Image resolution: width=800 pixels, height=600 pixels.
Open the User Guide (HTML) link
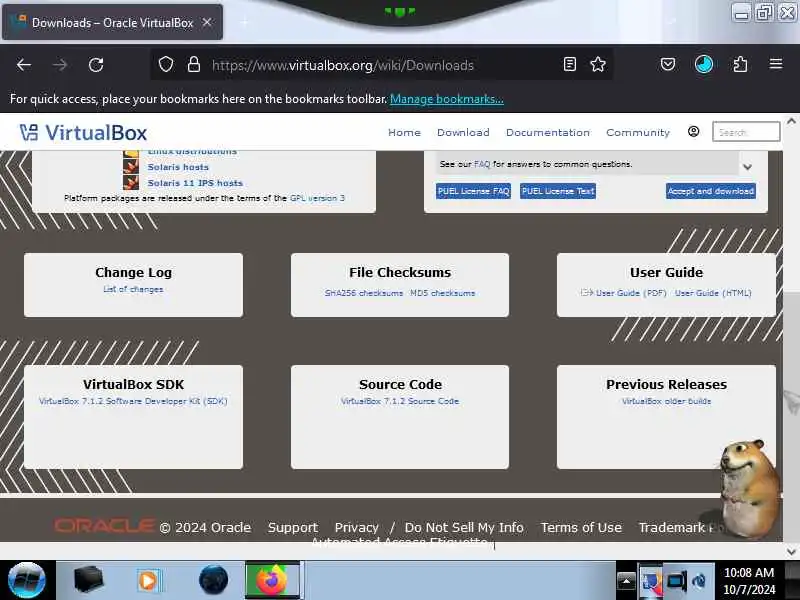(x=713, y=293)
